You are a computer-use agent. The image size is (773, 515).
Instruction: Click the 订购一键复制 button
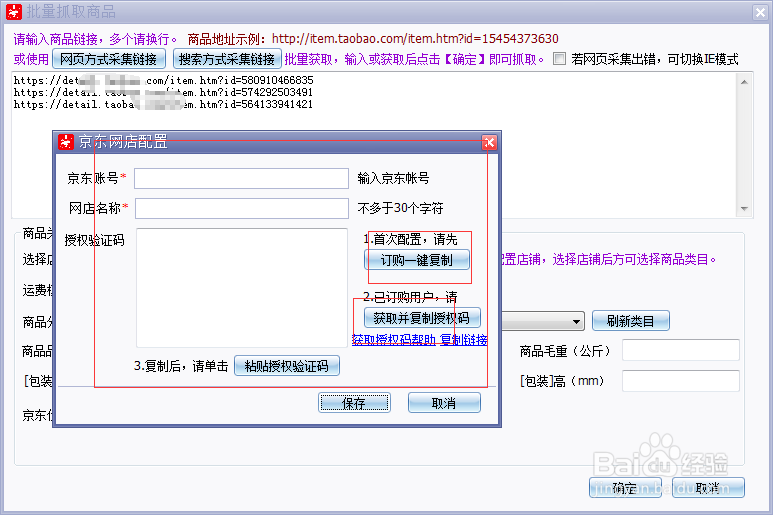point(417,260)
